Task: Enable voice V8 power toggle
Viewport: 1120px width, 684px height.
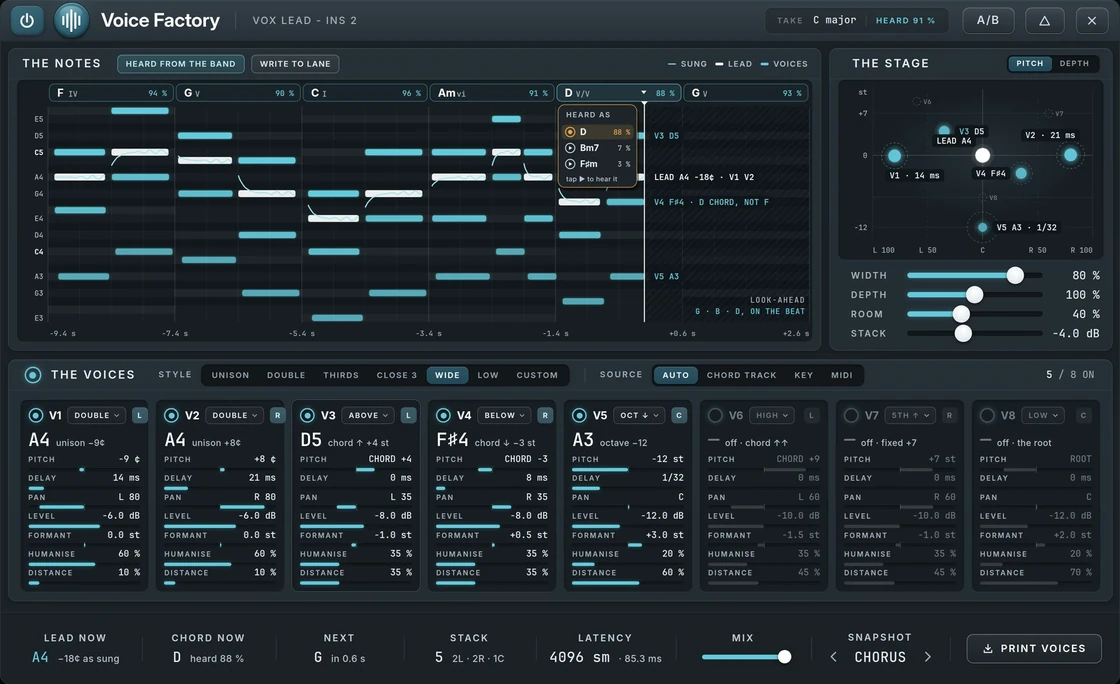Action: tap(987, 415)
